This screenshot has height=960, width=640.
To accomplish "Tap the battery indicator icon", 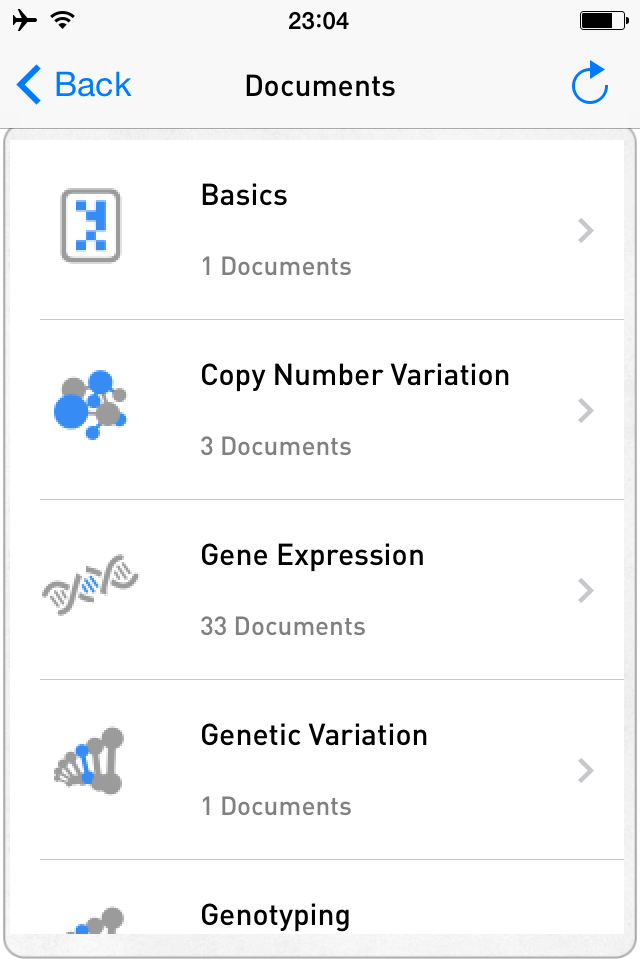I will point(602,20).
